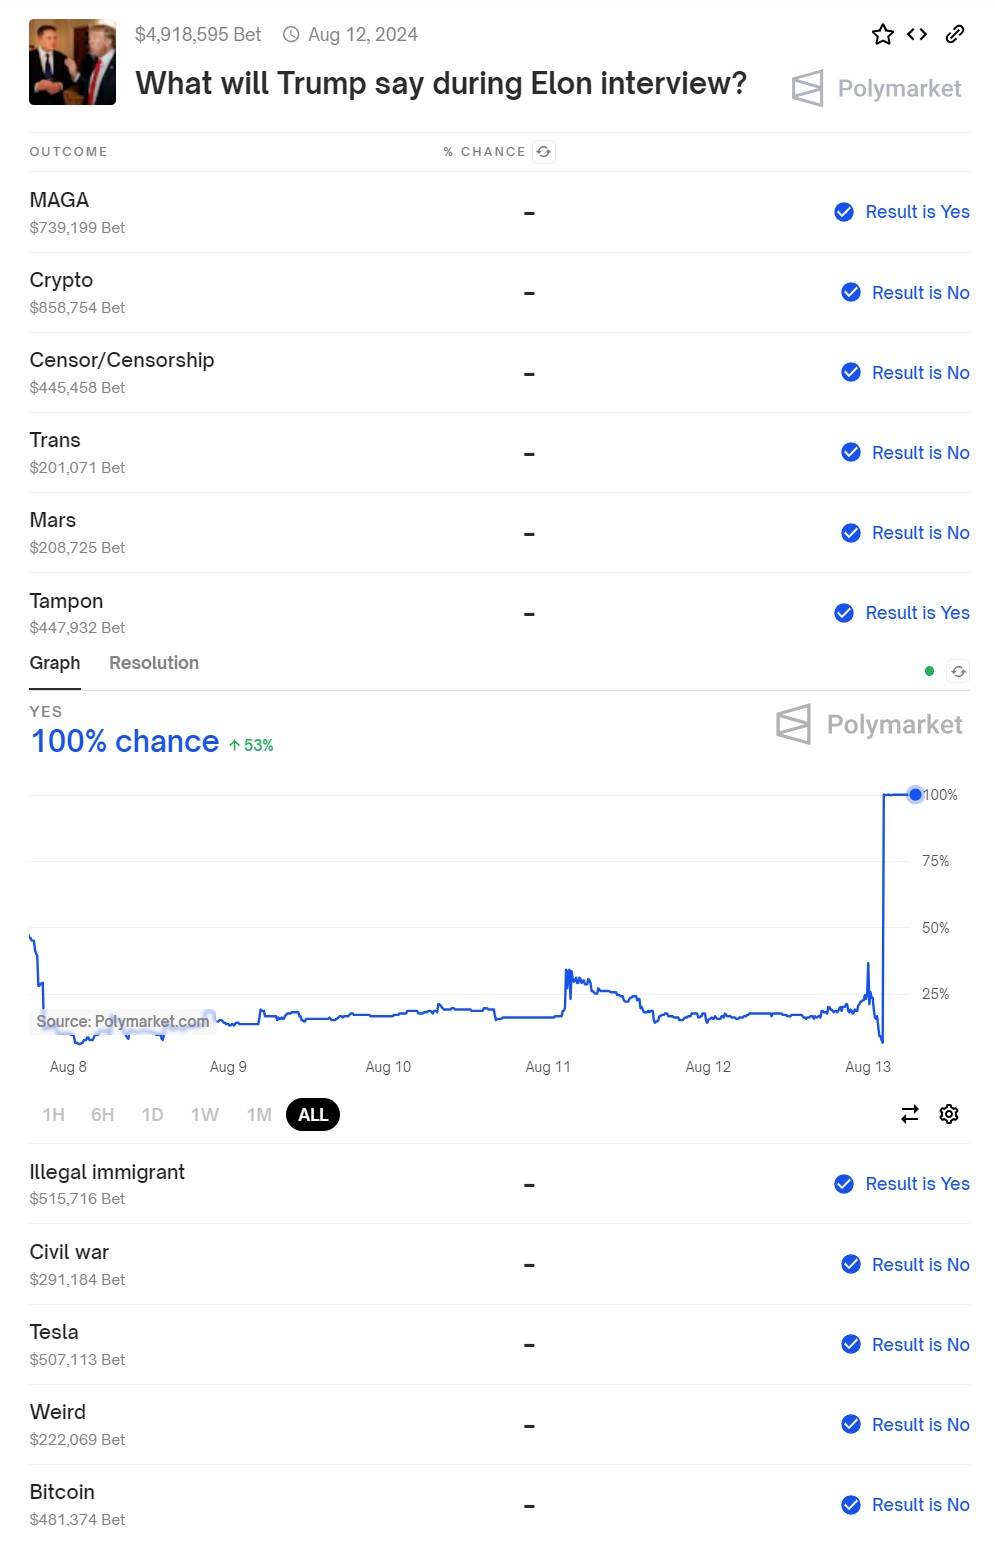995x1549 pixels.
Task: Open chart settings gear icon
Action: click(949, 1114)
